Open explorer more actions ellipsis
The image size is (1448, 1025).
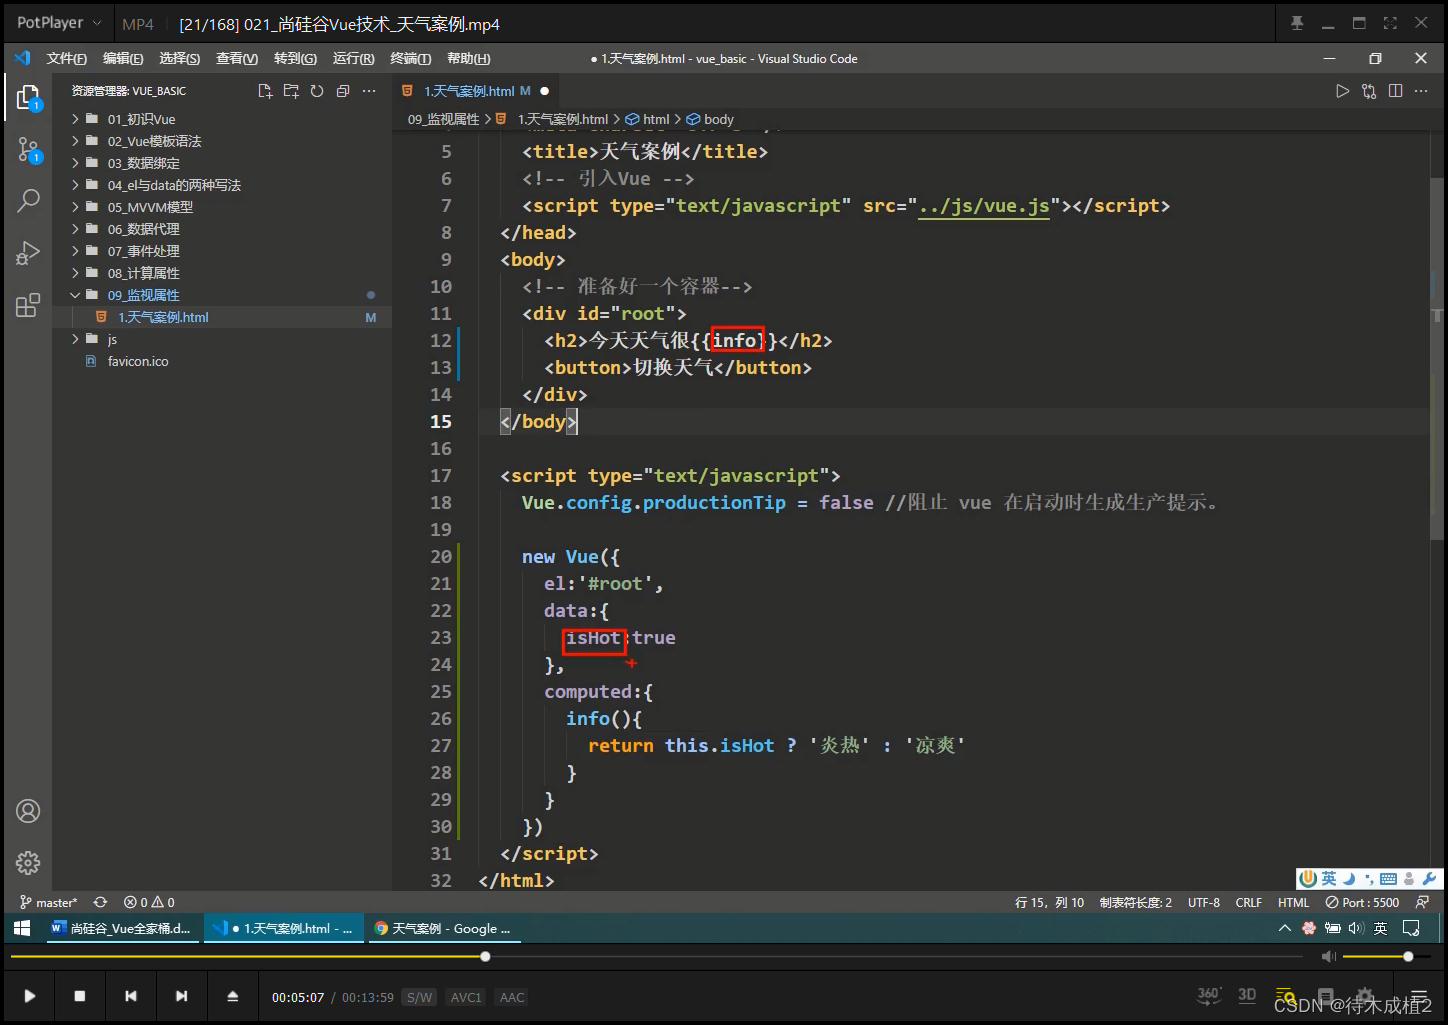pyautogui.click(x=369, y=91)
